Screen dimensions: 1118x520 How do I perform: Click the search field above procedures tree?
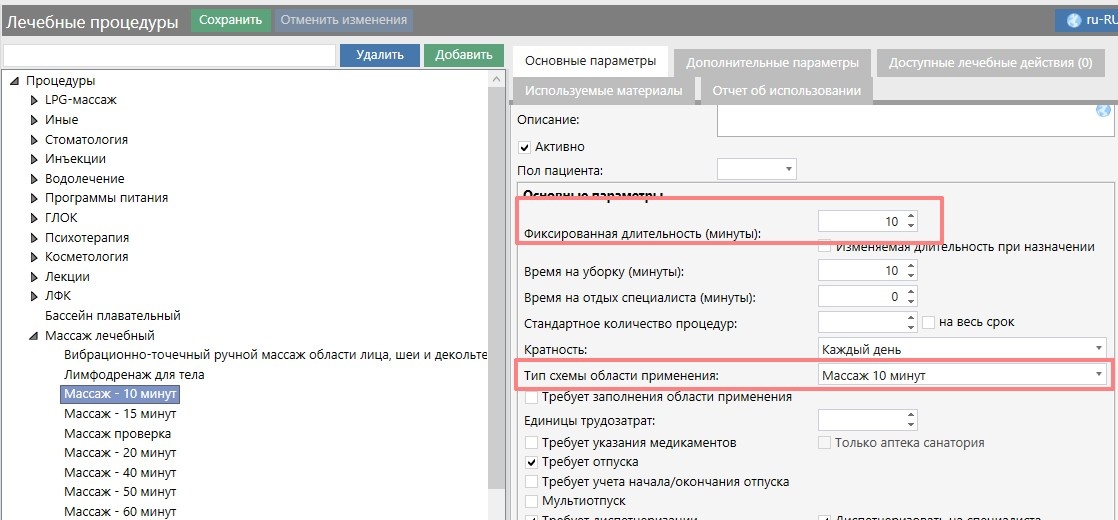click(x=169, y=55)
